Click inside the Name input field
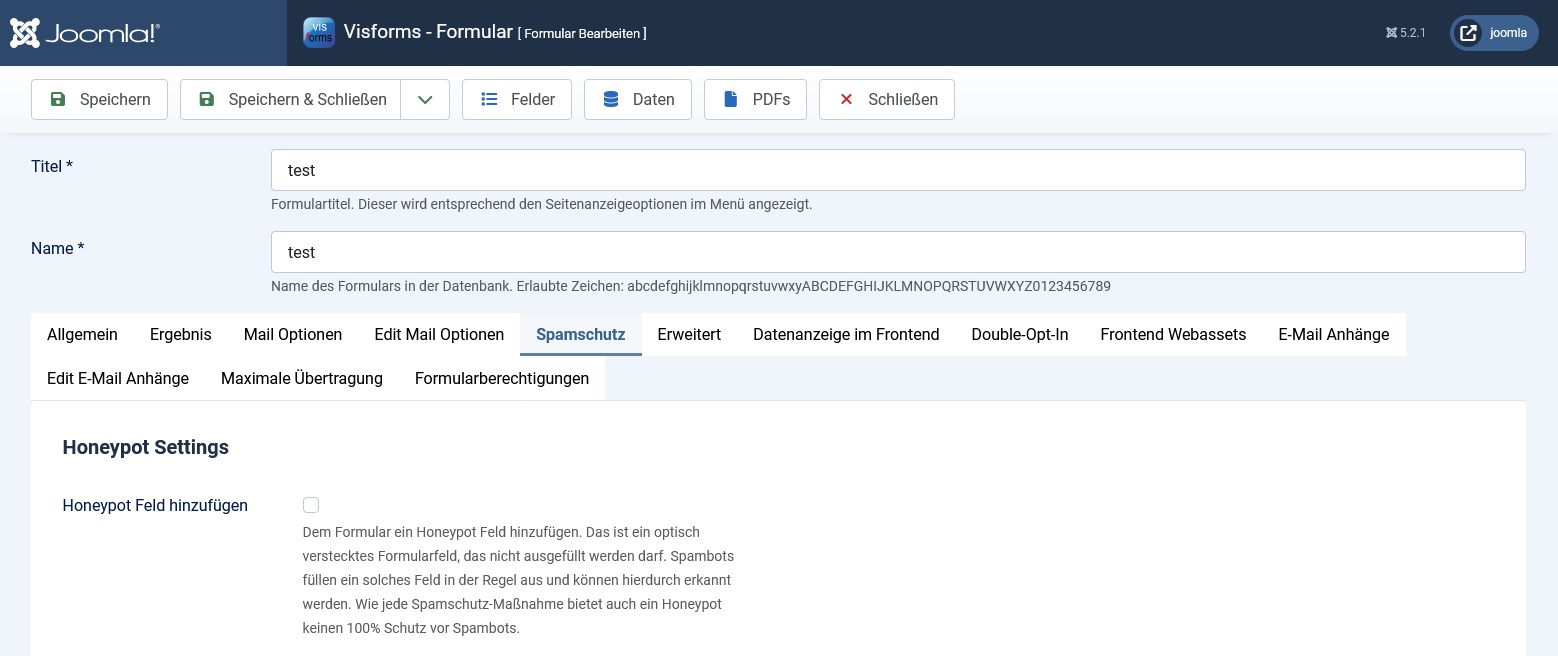Screen dimensions: 1558x656 (x=898, y=252)
